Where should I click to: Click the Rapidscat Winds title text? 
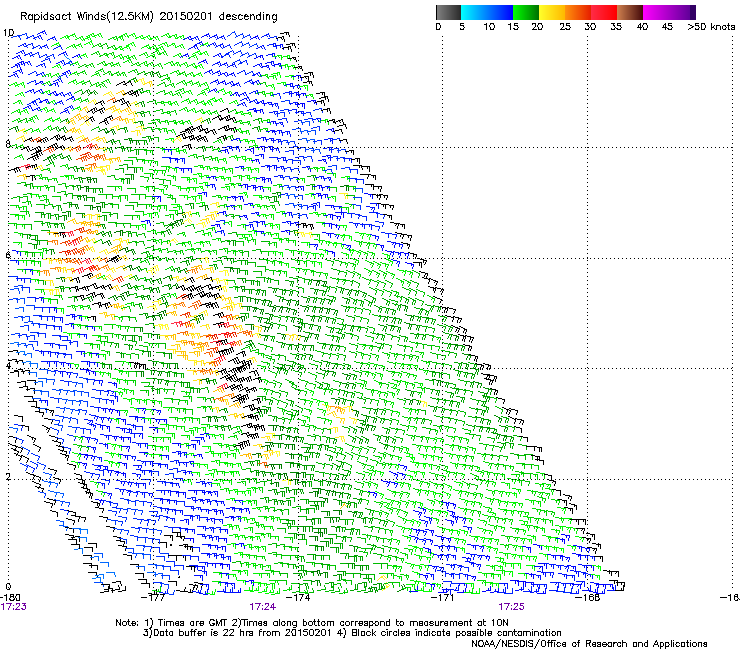[x=149, y=16]
